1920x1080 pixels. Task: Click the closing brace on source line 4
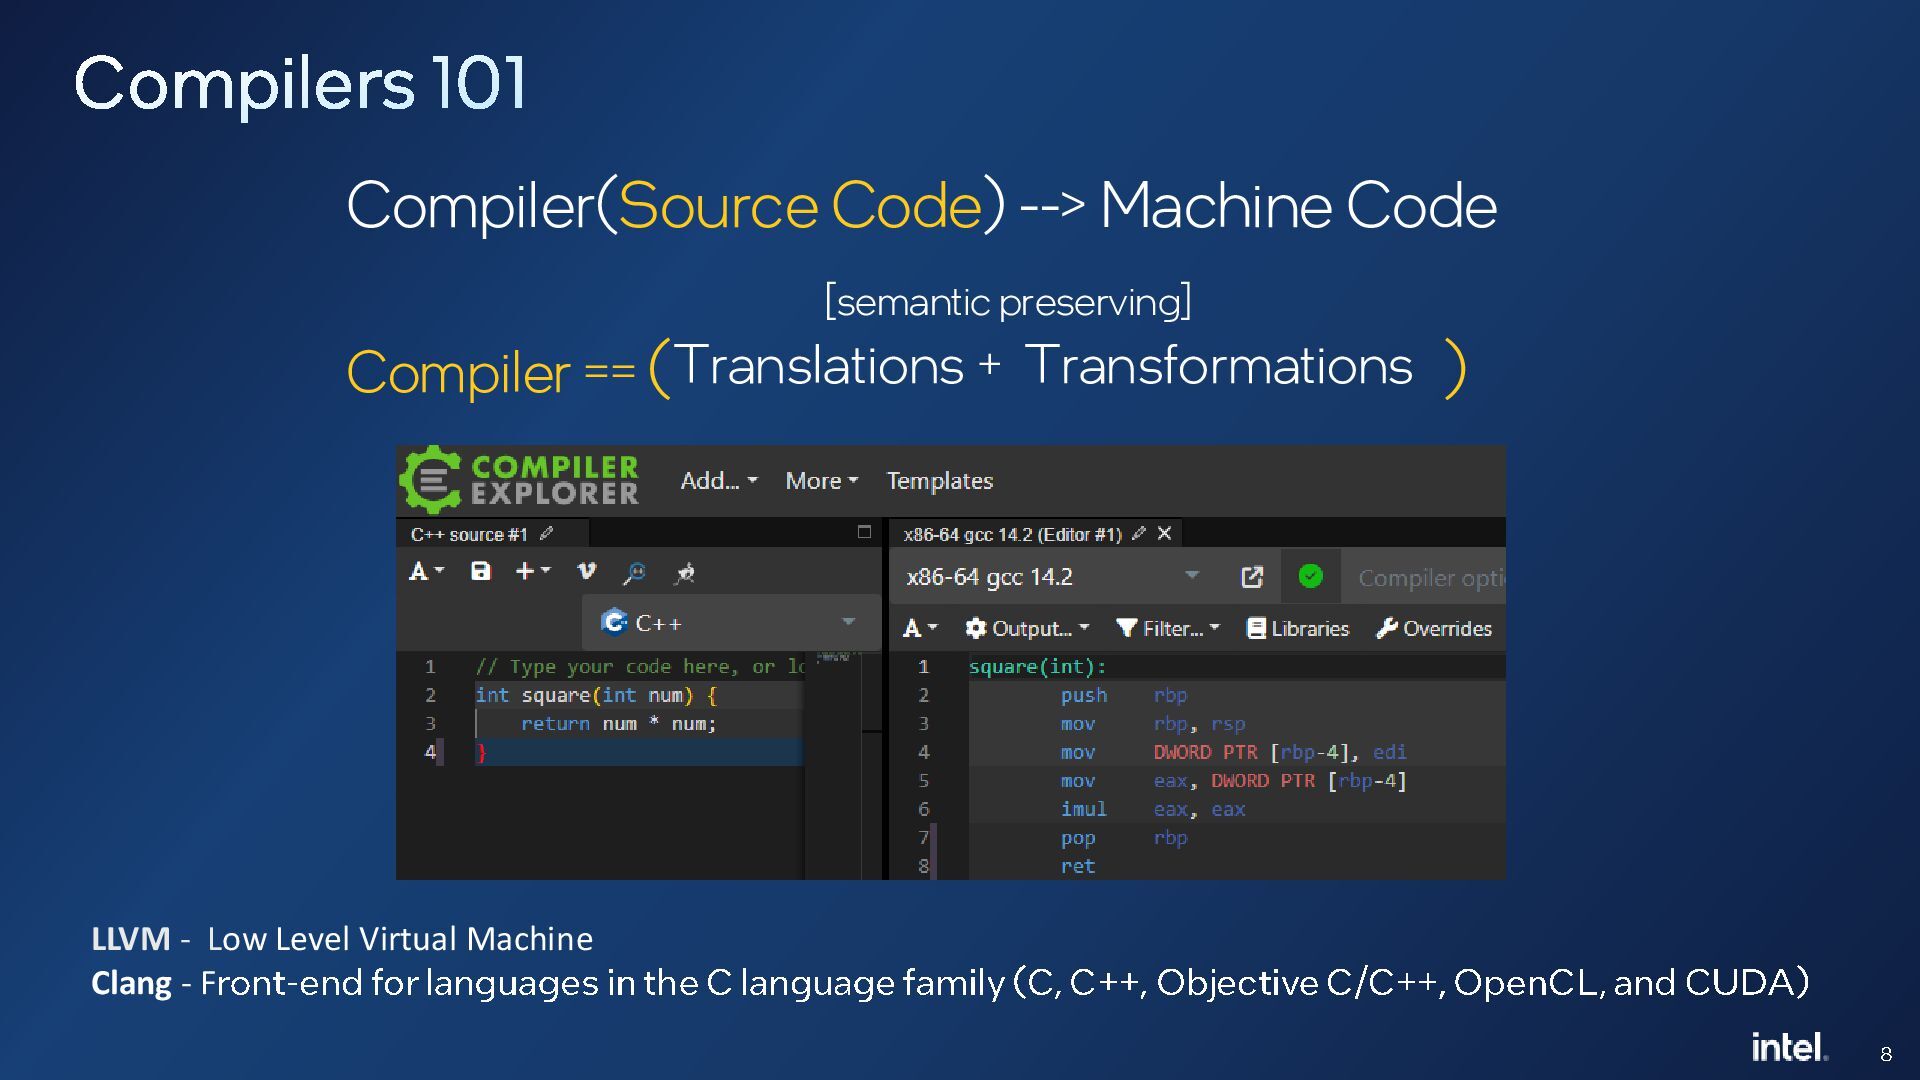[481, 752]
